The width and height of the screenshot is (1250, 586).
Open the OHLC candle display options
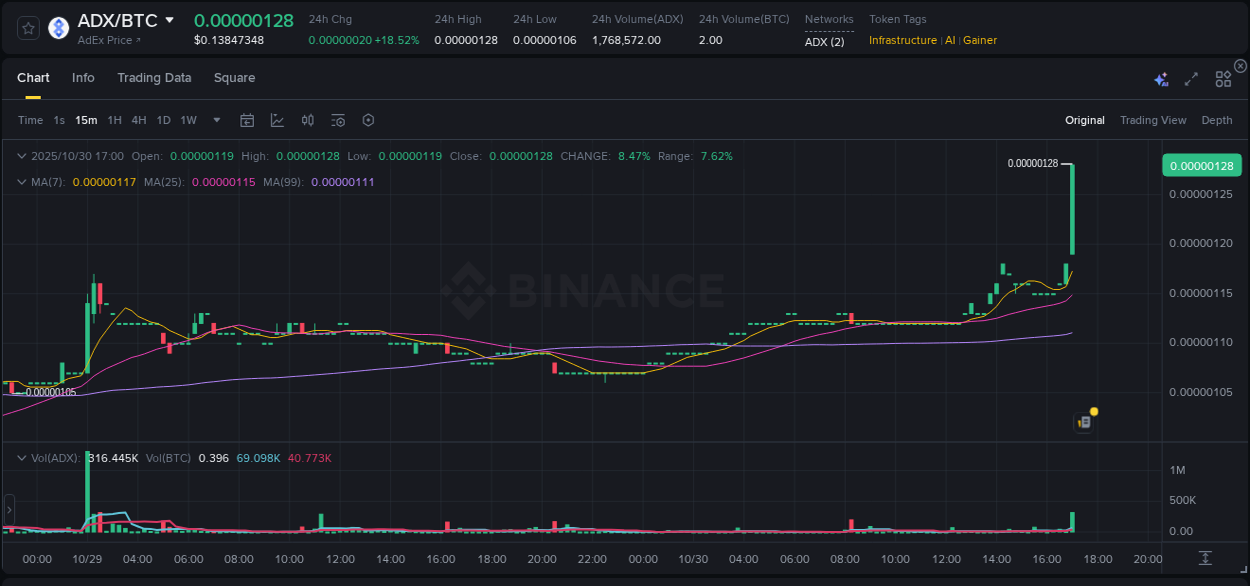pos(307,120)
